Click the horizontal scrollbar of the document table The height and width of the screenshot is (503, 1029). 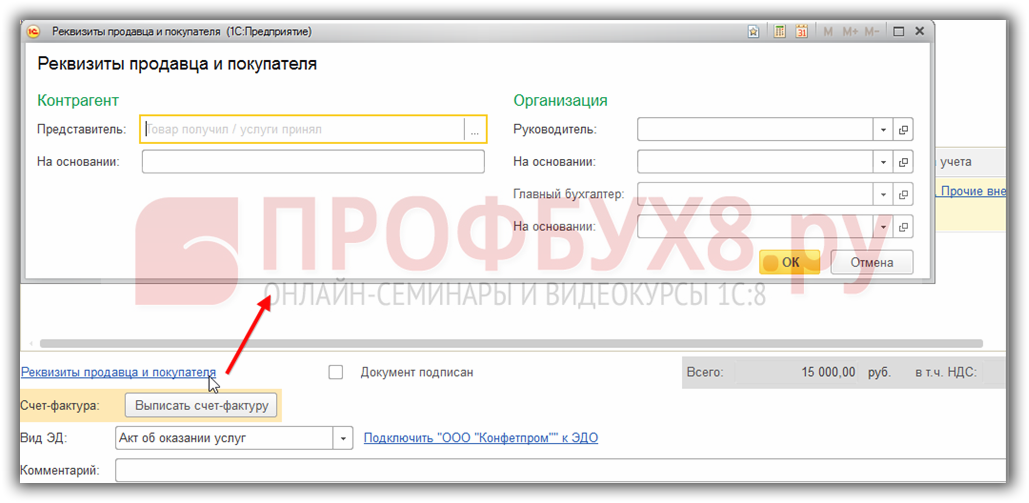click(511, 343)
